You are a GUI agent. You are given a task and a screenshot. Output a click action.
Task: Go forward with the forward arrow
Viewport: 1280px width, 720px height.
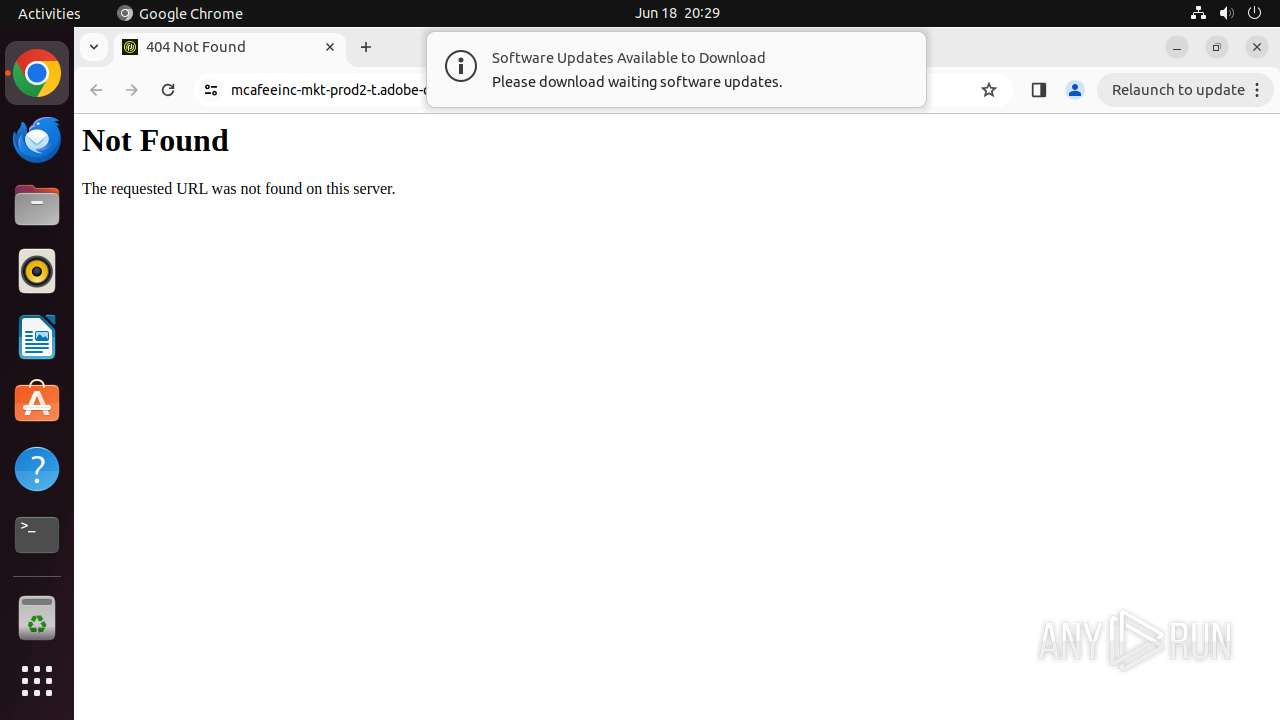tap(132, 90)
